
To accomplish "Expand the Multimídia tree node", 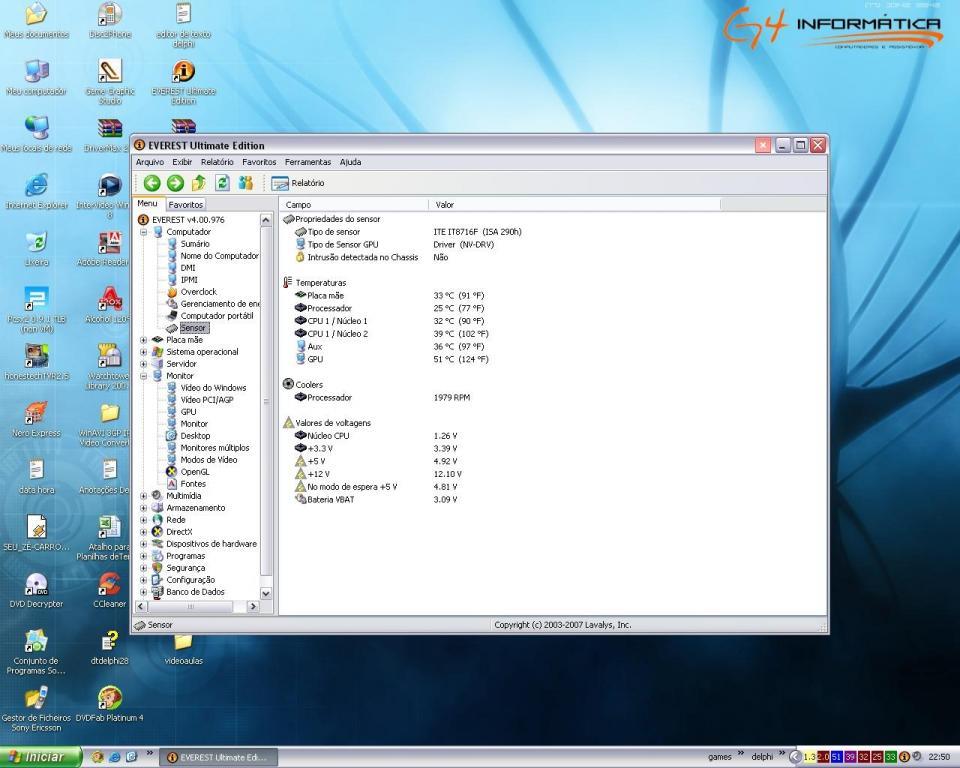I will click(143, 496).
